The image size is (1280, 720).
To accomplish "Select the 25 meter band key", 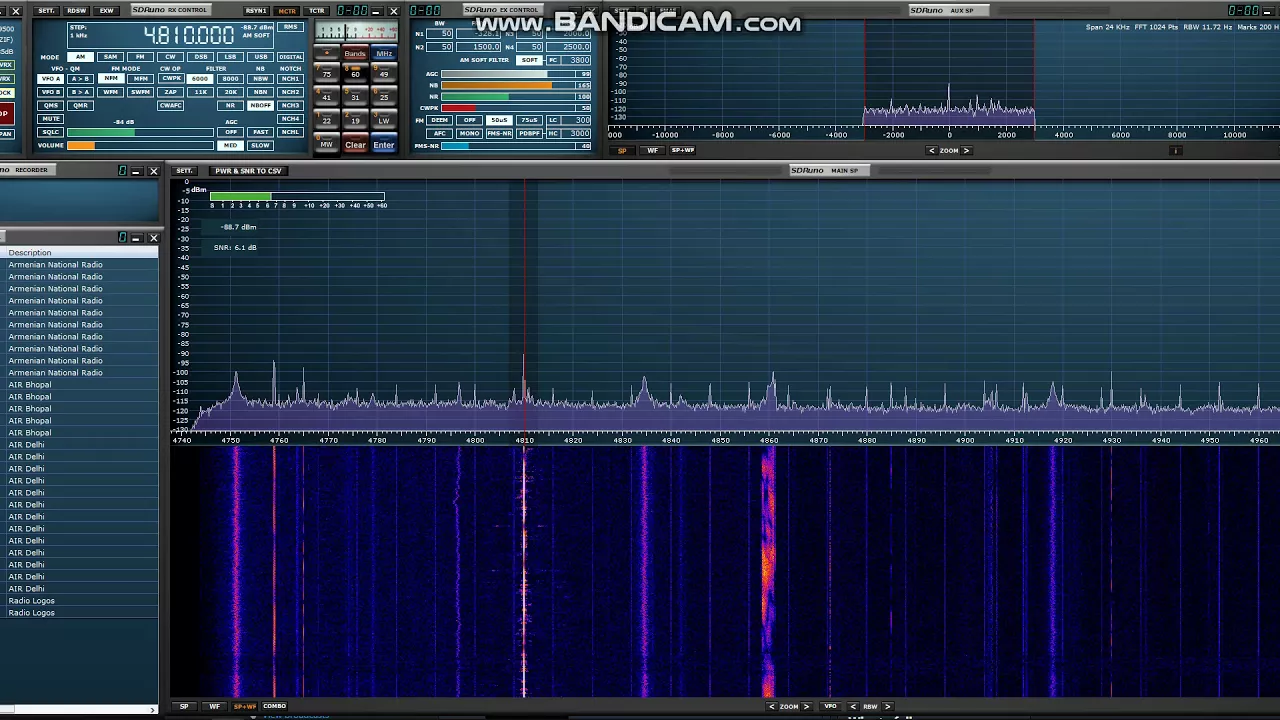I will 384,96.
